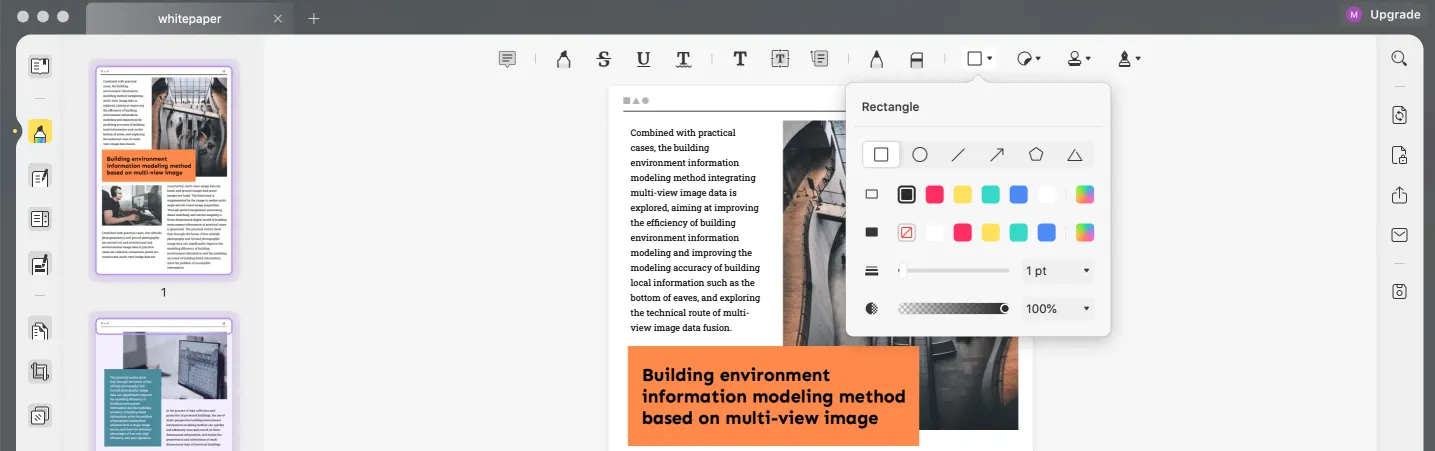Viewport: 1435px width, 451px height.
Task: Open Fill and Sign mode in sidebar
Action: 40,264
